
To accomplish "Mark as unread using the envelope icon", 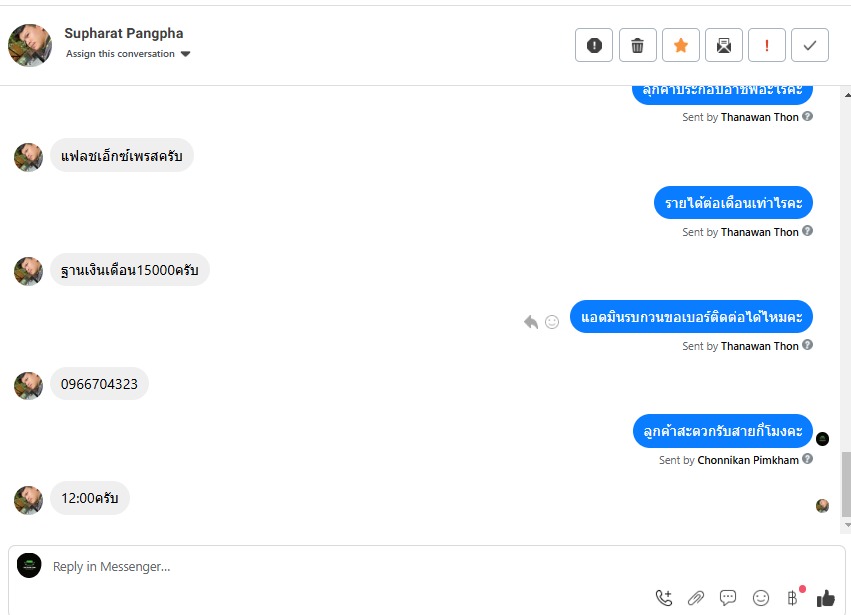I will click(x=723, y=45).
